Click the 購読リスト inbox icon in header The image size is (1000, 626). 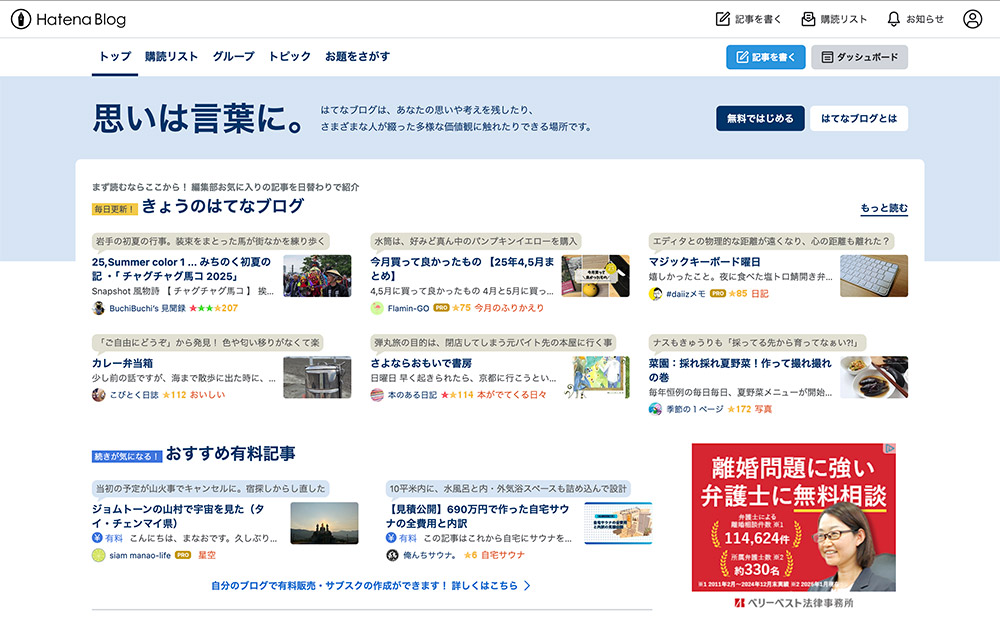[x=808, y=19]
